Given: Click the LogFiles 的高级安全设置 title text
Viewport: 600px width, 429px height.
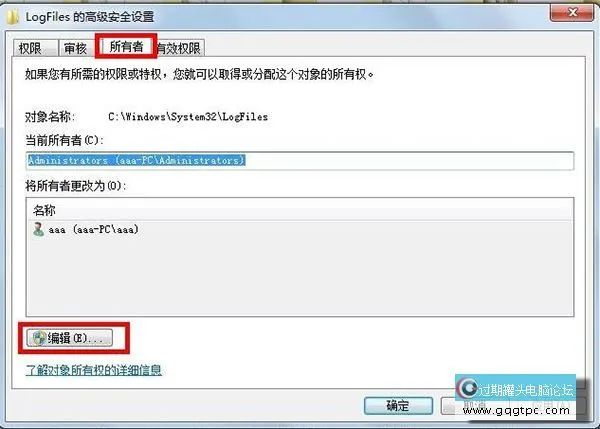Looking at the screenshot, I should [x=90, y=17].
